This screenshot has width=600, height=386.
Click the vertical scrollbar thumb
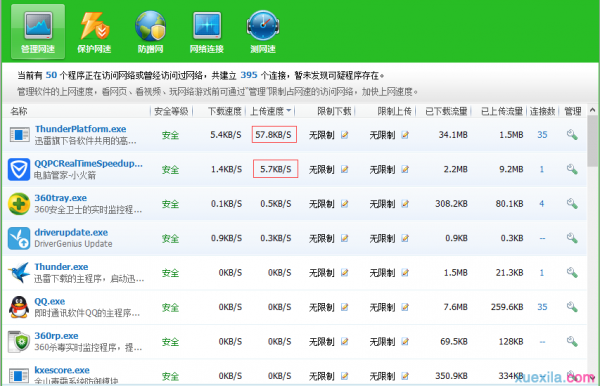[x=593, y=141]
